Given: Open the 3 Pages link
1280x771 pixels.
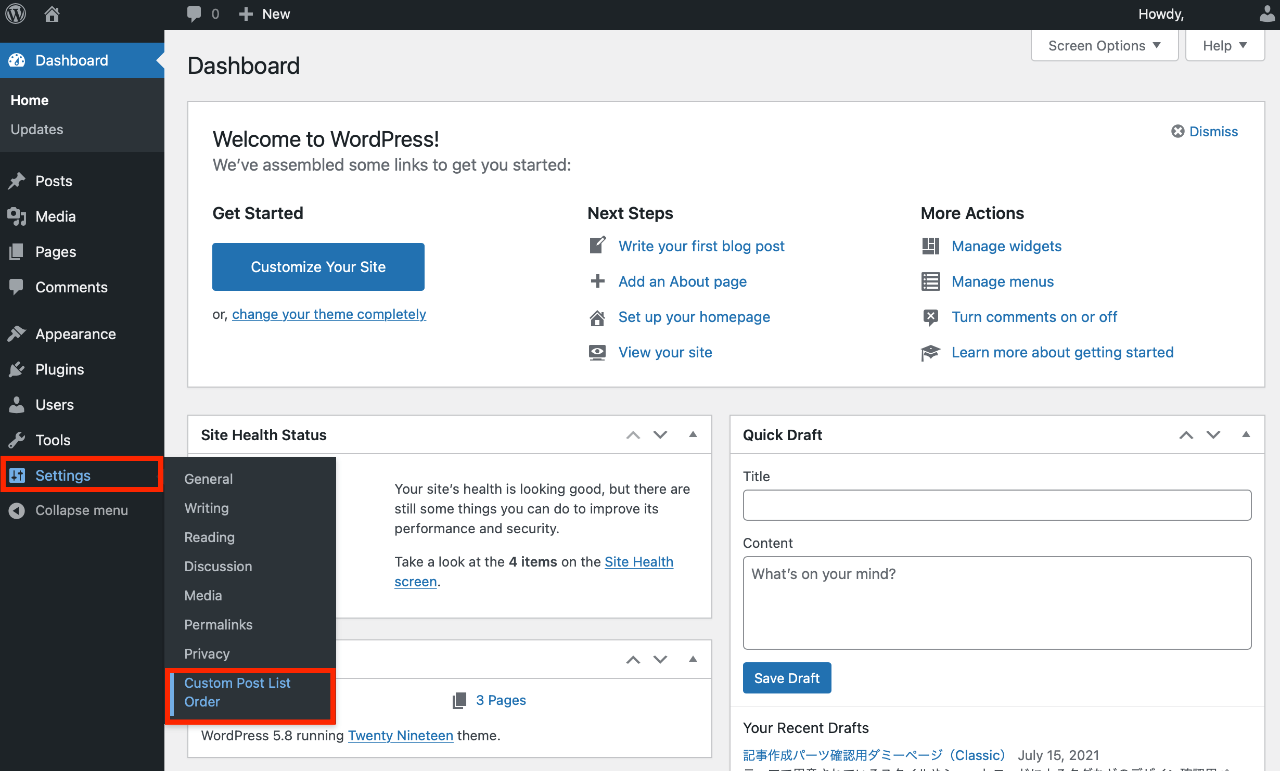Looking at the screenshot, I should [x=501, y=700].
